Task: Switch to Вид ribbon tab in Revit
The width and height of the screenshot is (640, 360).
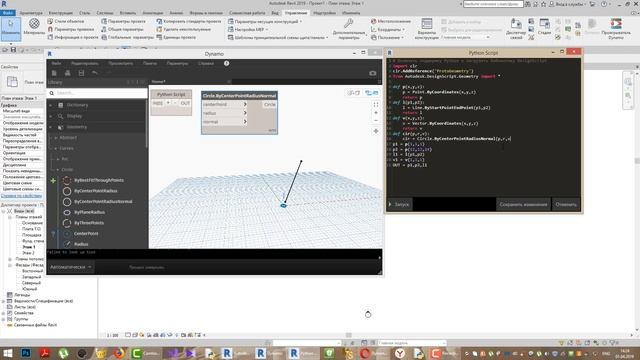Action: 275,13
